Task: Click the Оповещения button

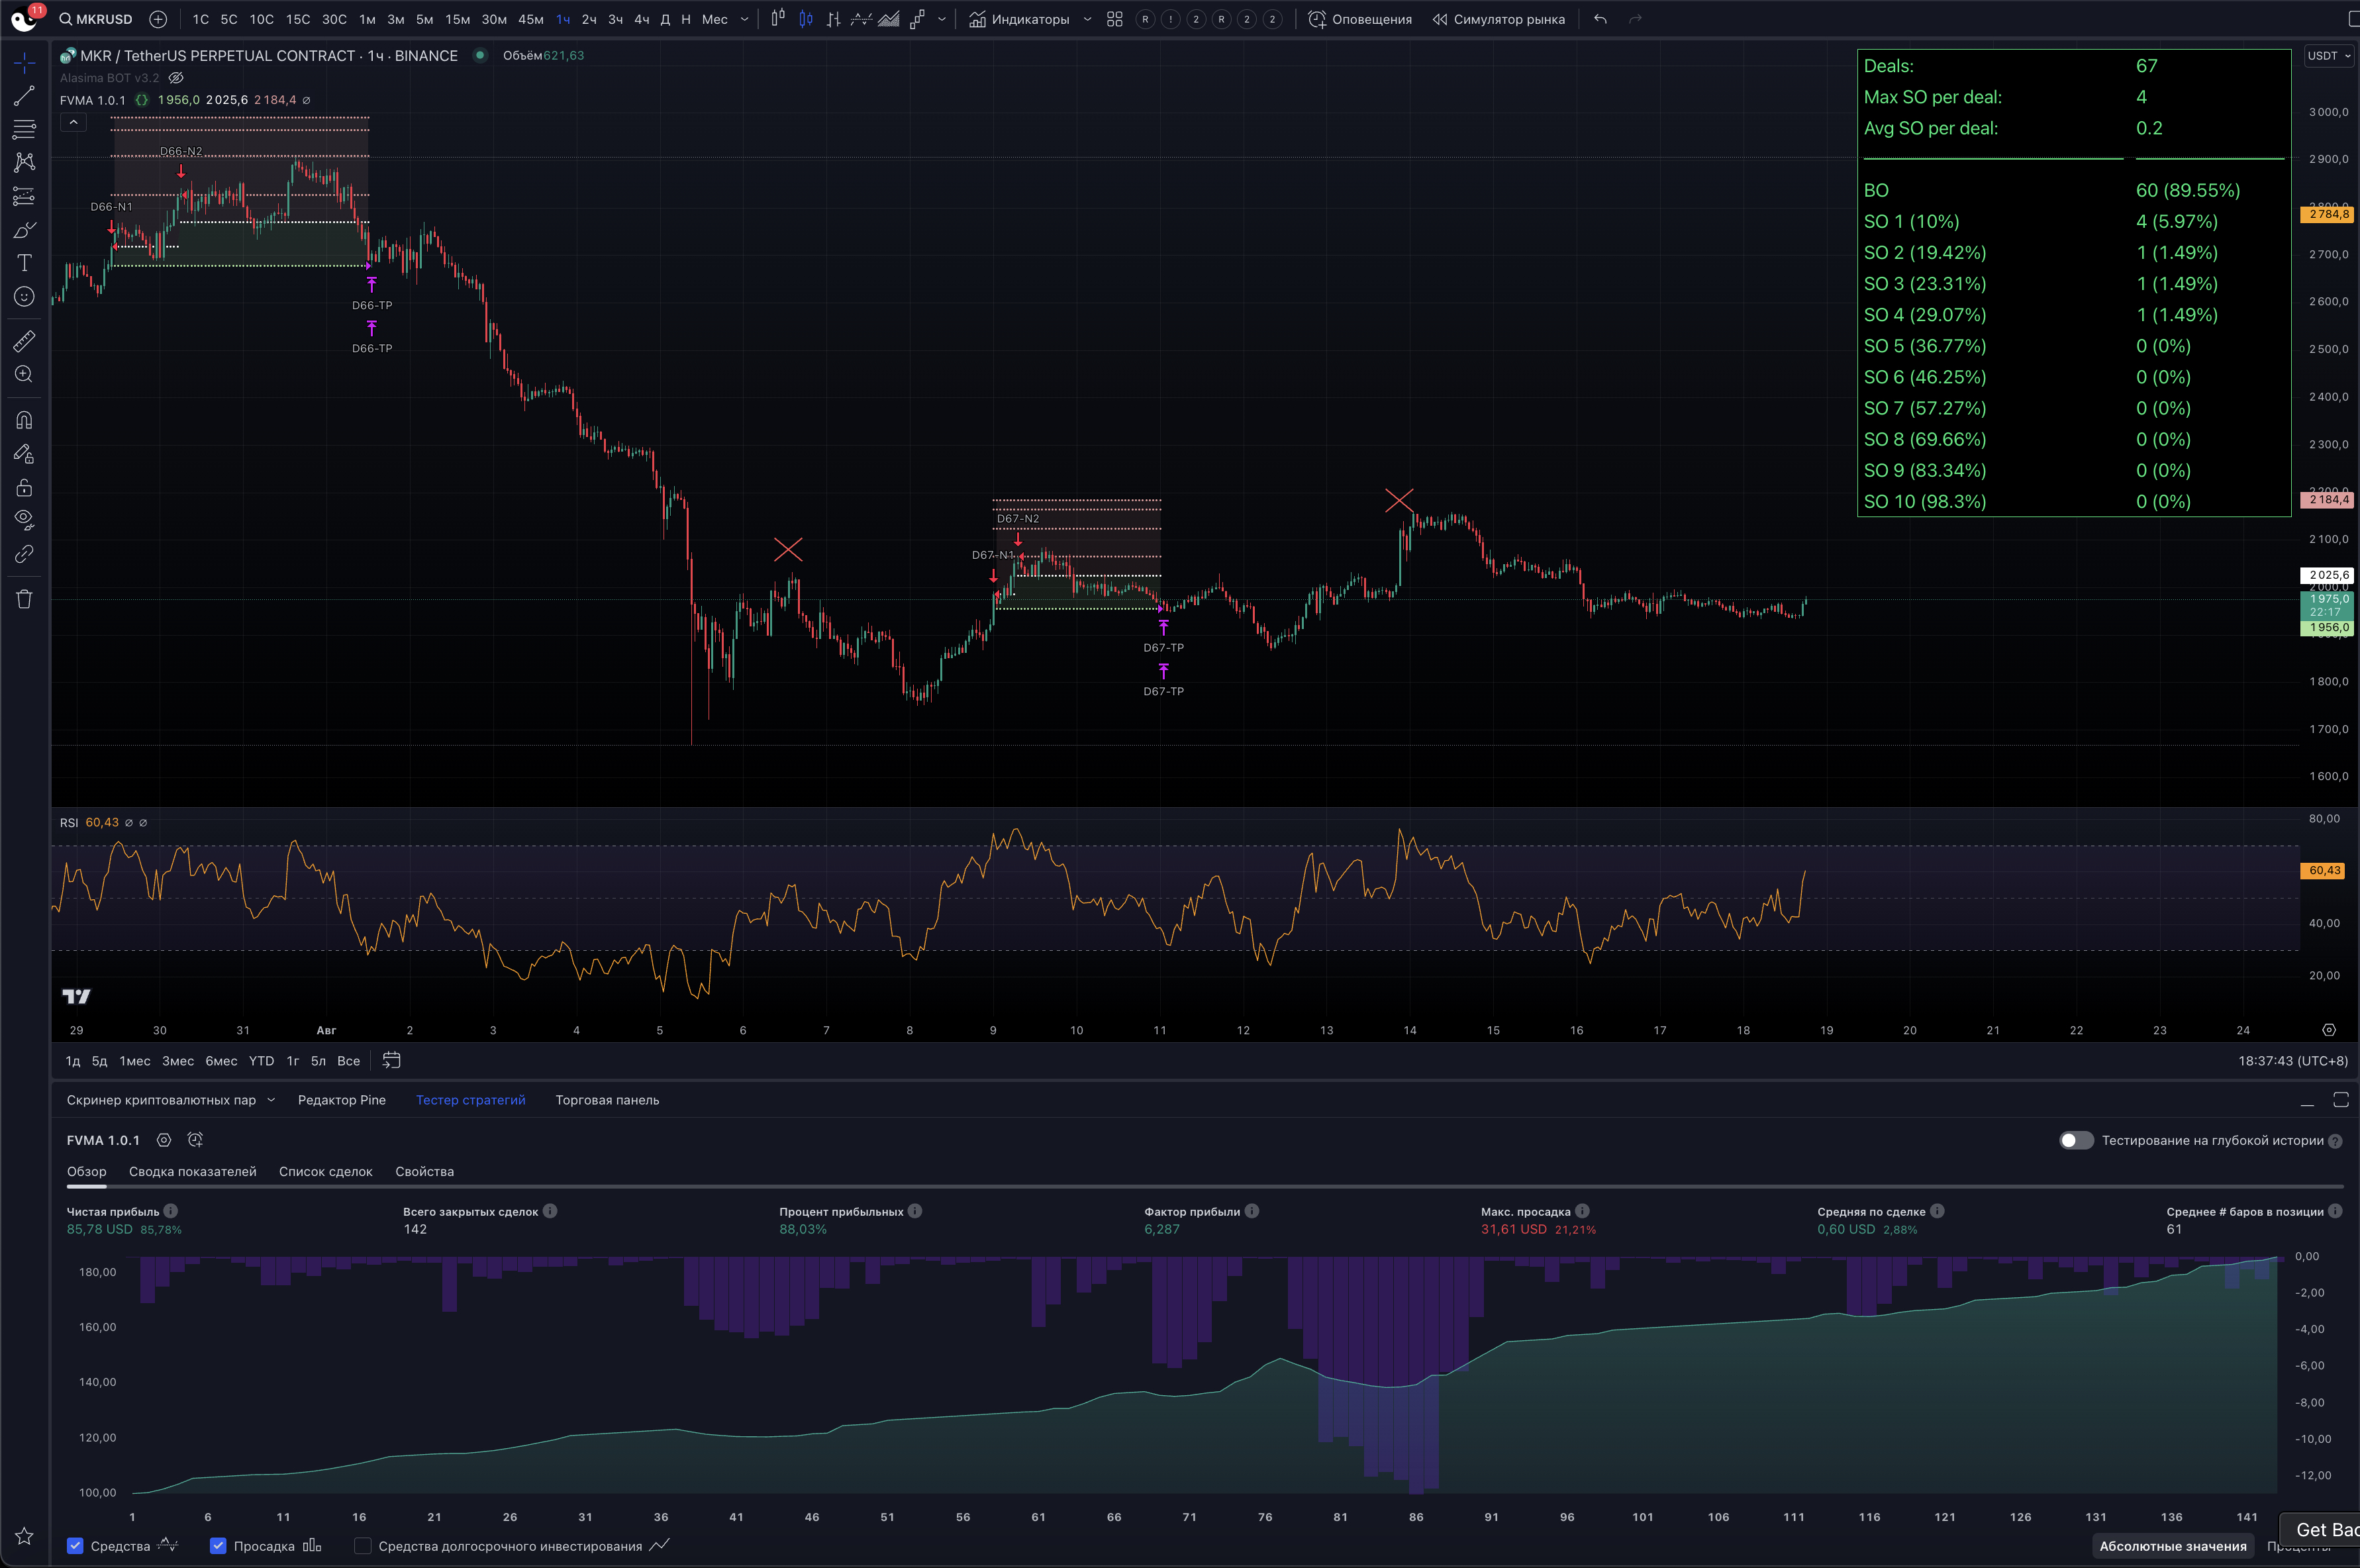Action: click(x=1360, y=19)
